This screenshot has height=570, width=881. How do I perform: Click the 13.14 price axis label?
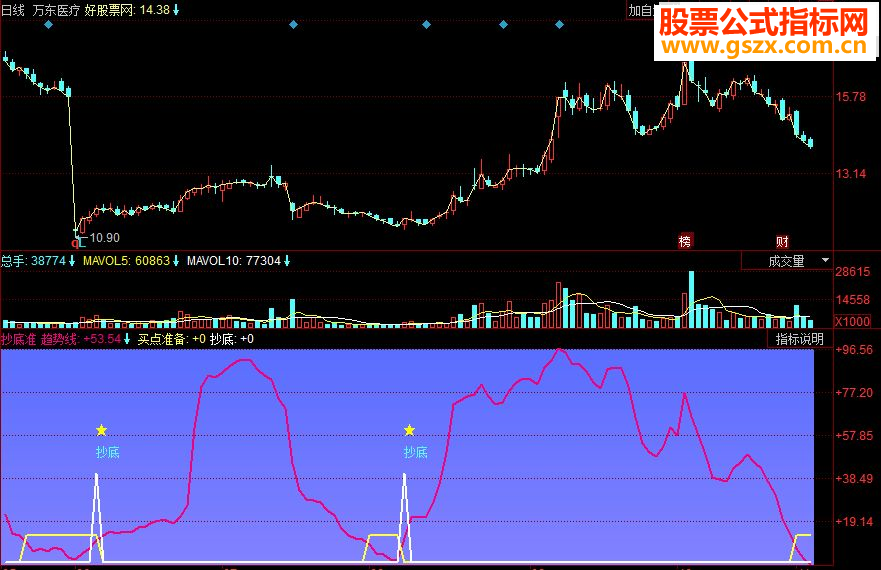click(851, 174)
